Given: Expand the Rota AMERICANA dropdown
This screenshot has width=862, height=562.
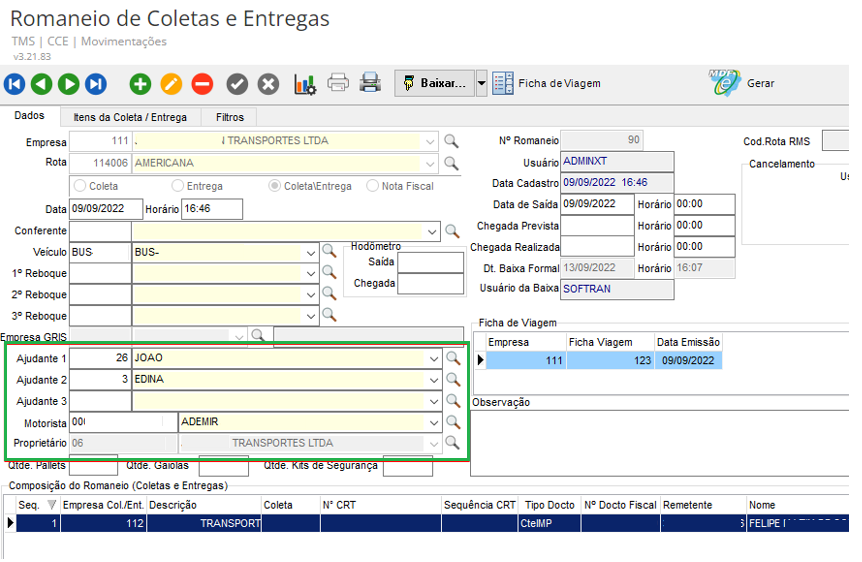Looking at the screenshot, I should pyautogui.click(x=430, y=163).
